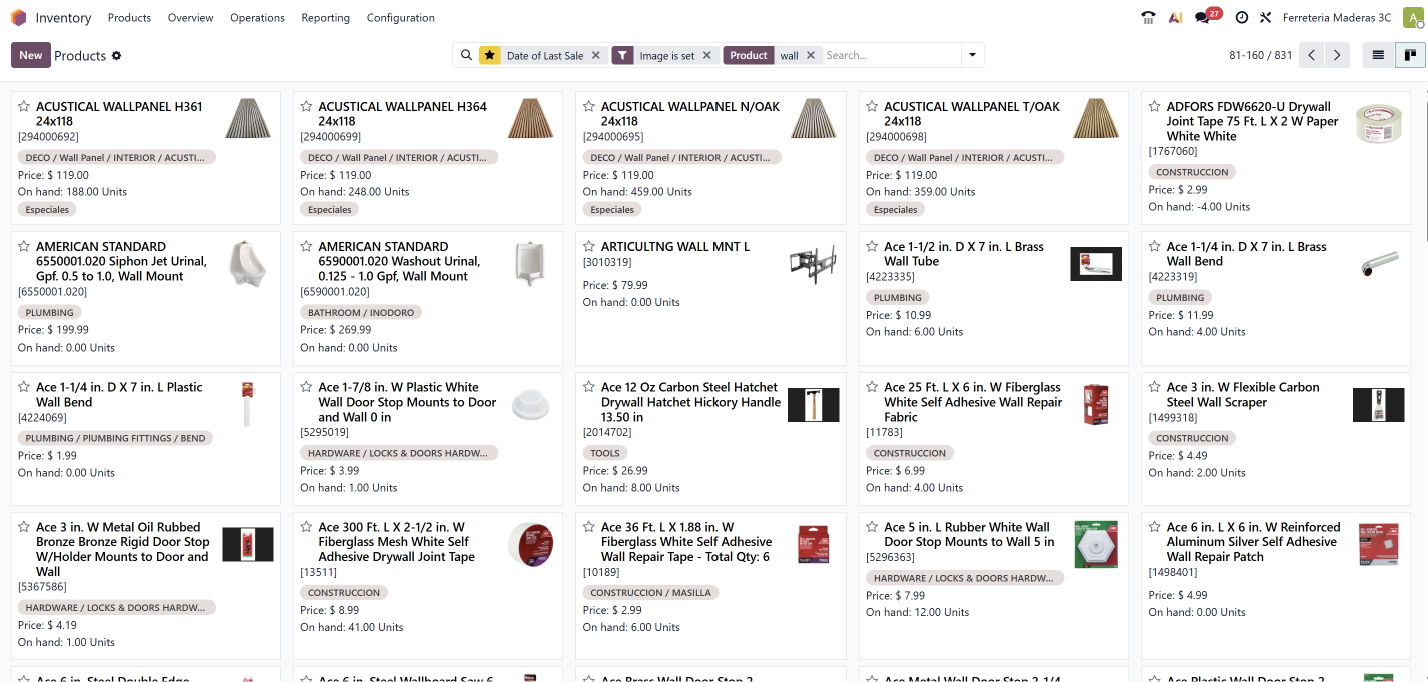Open the wall-mount urinal 6550001.020 thumbnail
1428x682 pixels.
248,265
